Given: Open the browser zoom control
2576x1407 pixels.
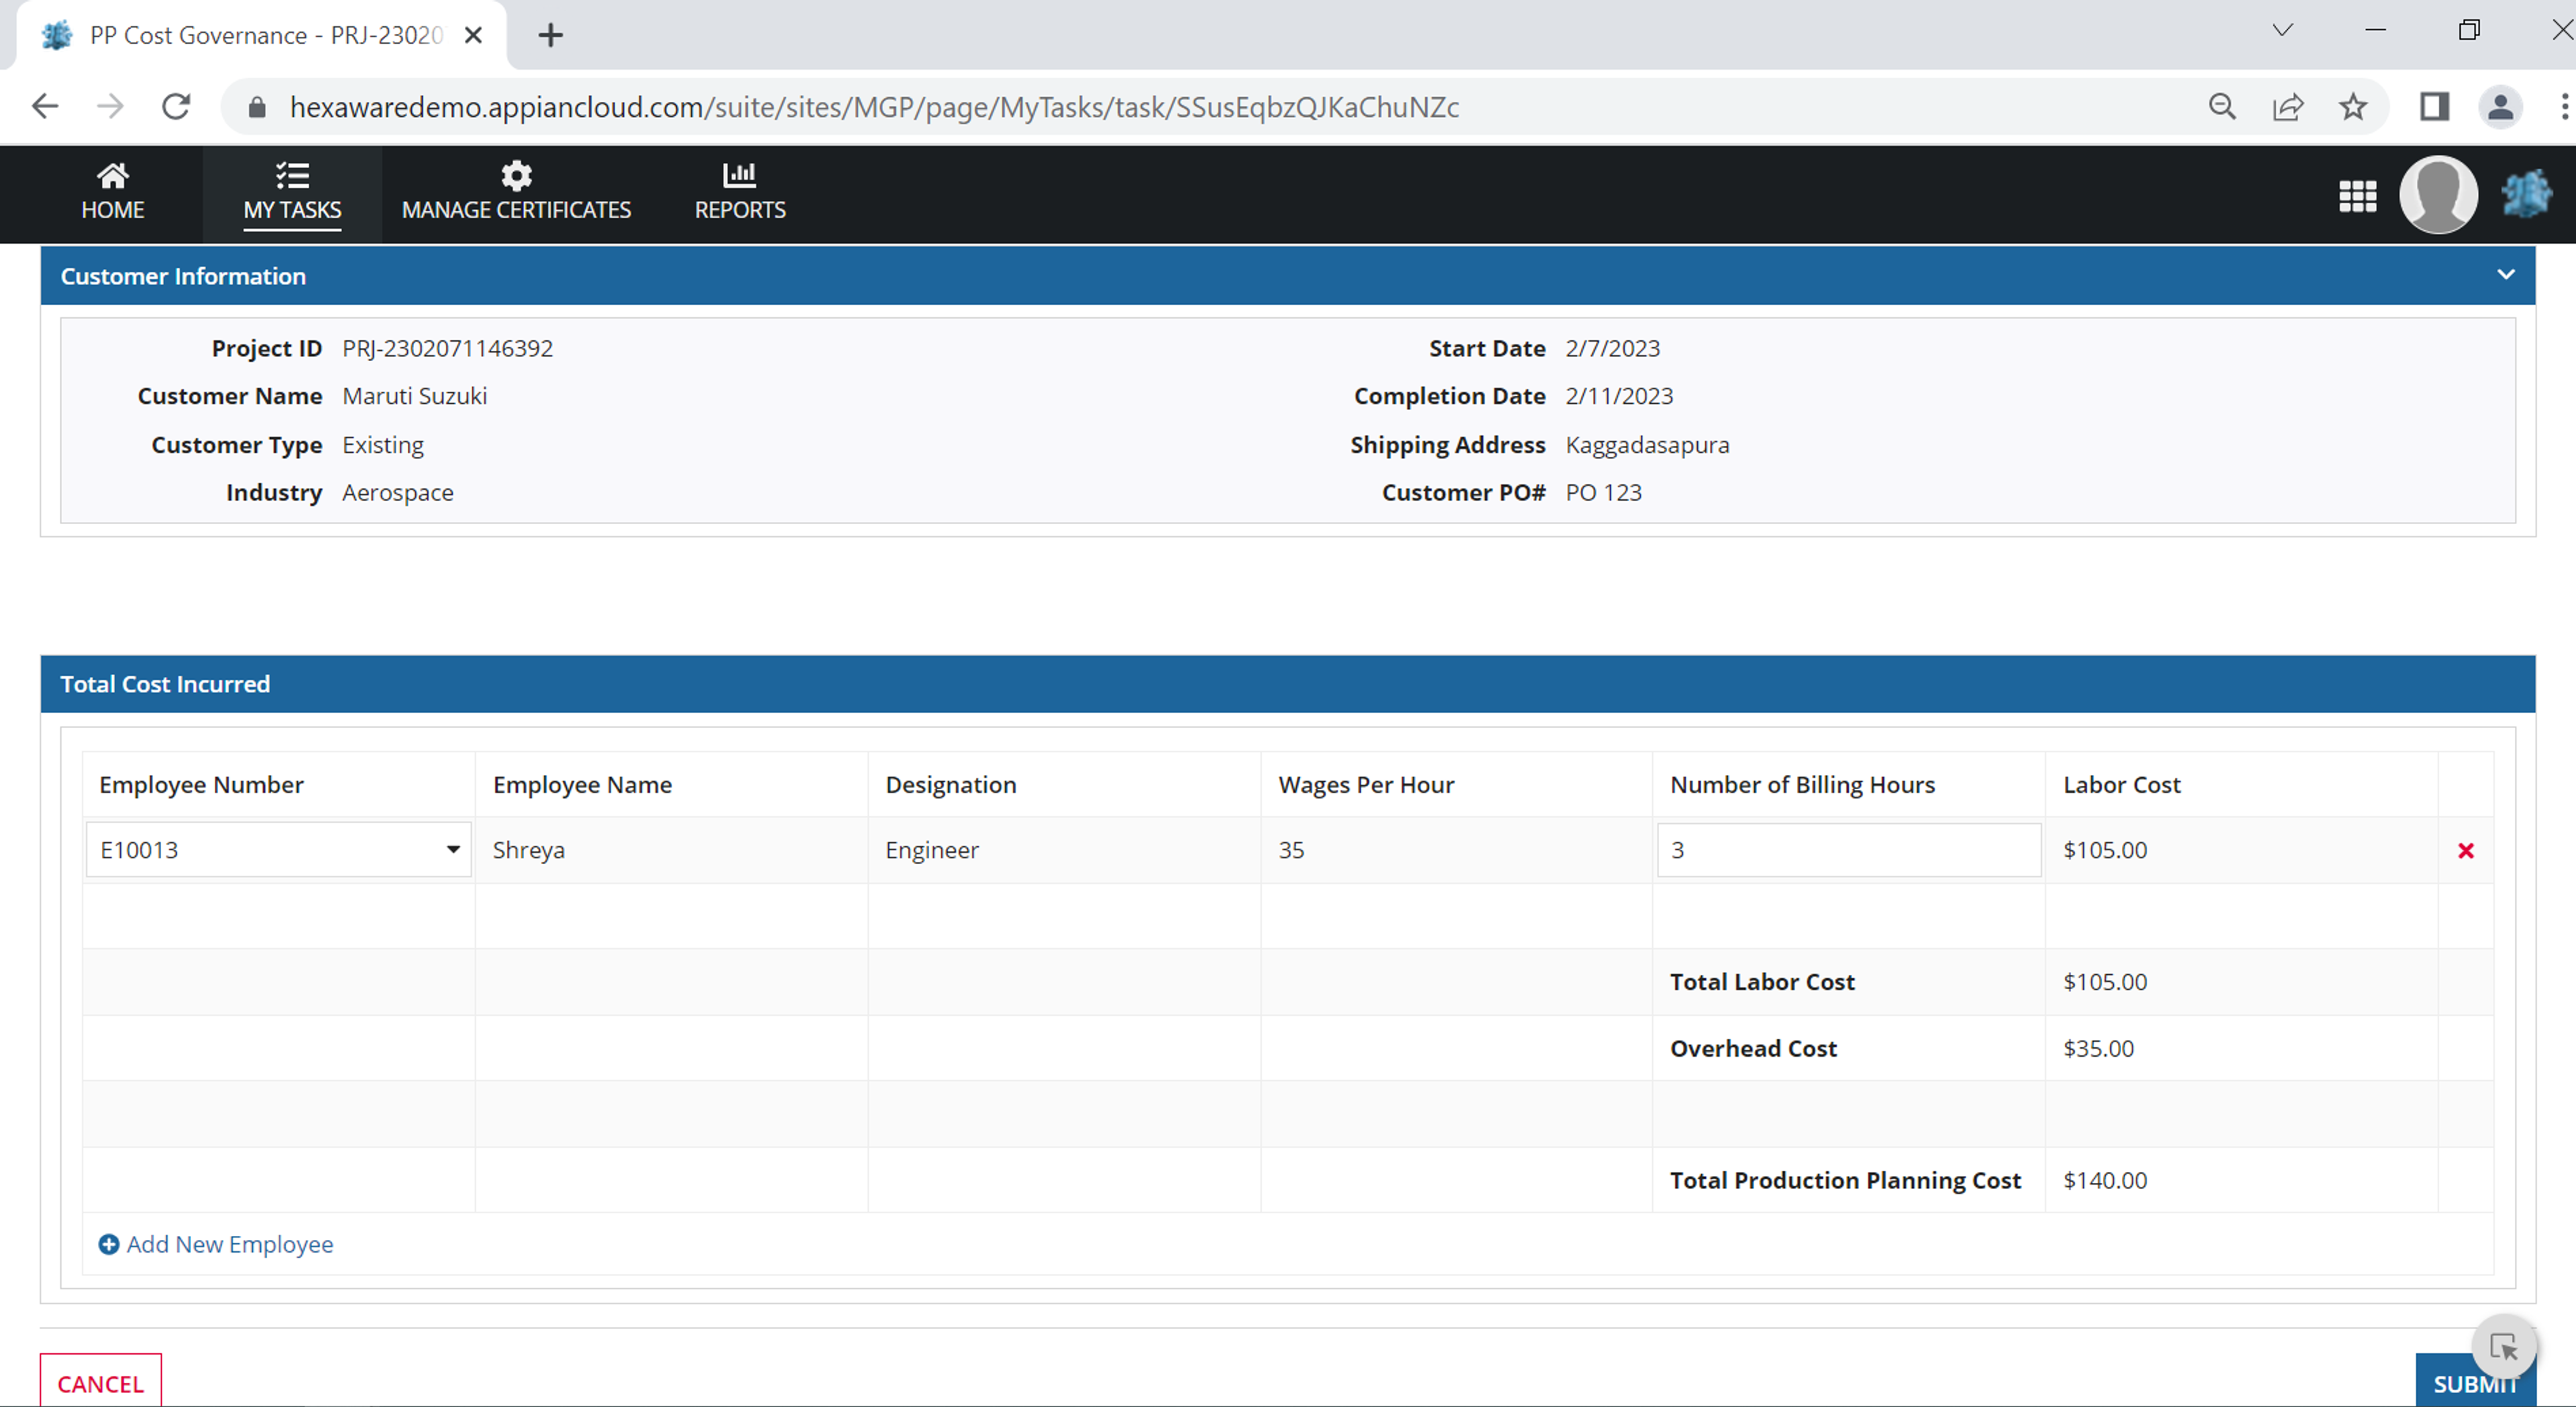Looking at the screenshot, I should pos(2221,107).
